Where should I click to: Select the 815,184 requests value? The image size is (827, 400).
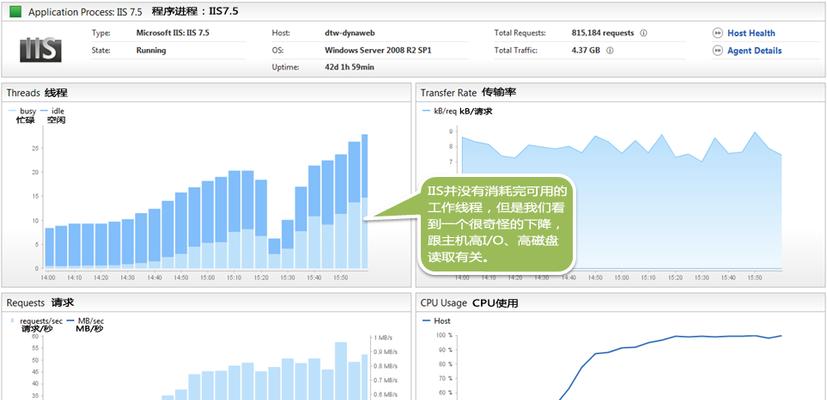(603, 33)
